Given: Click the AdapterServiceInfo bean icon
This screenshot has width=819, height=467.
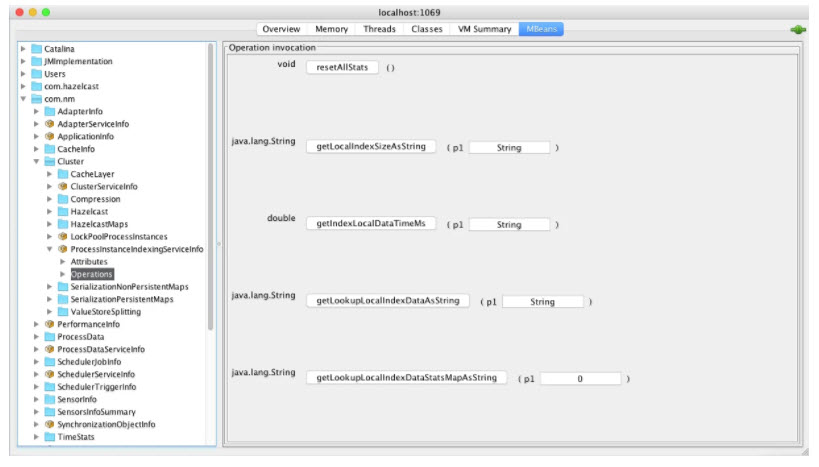Looking at the screenshot, I should tap(49, 124).
